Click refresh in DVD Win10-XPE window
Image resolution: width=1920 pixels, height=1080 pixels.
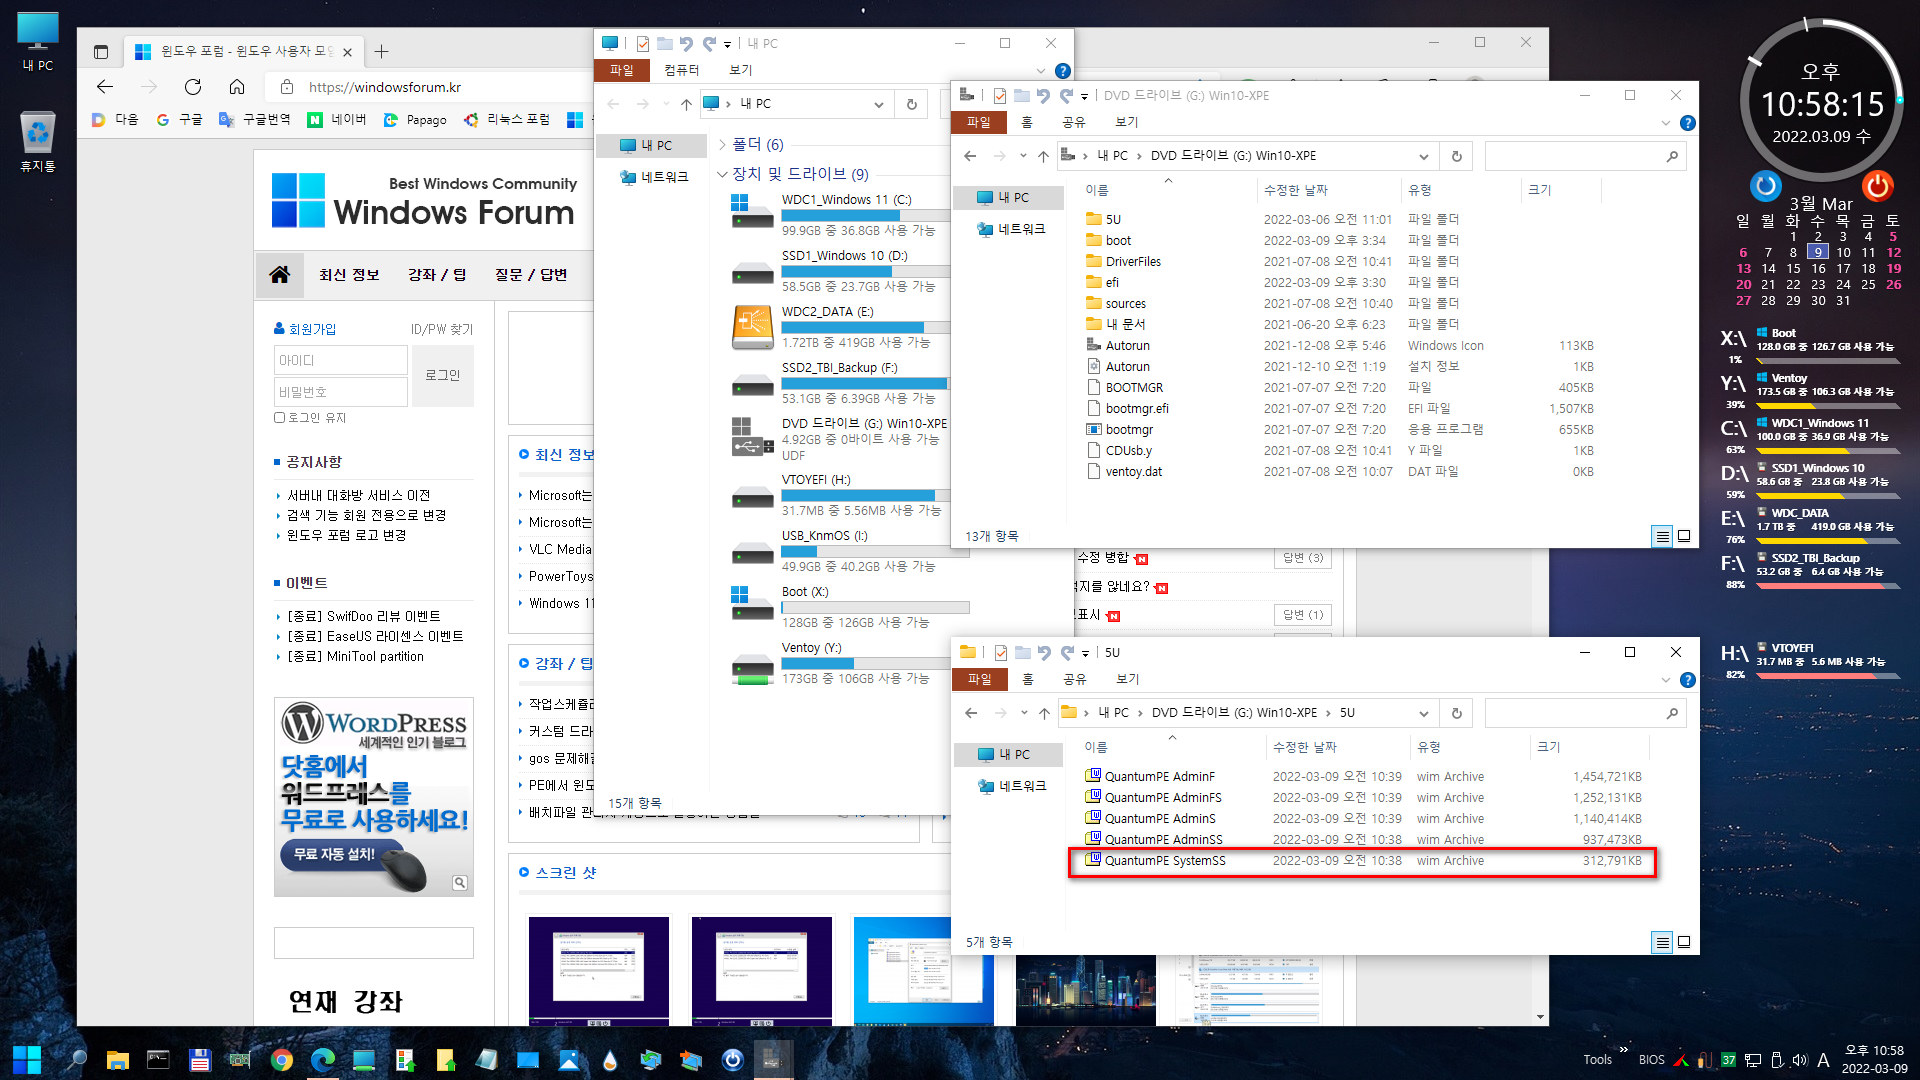coord(1456,156)
